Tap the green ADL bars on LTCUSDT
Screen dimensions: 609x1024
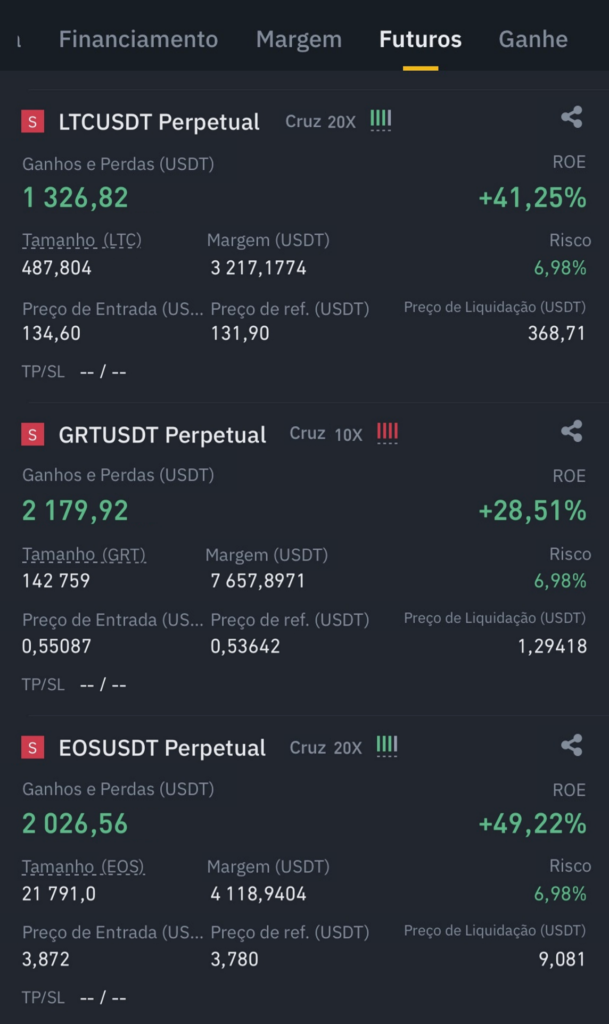click(381, 120)
